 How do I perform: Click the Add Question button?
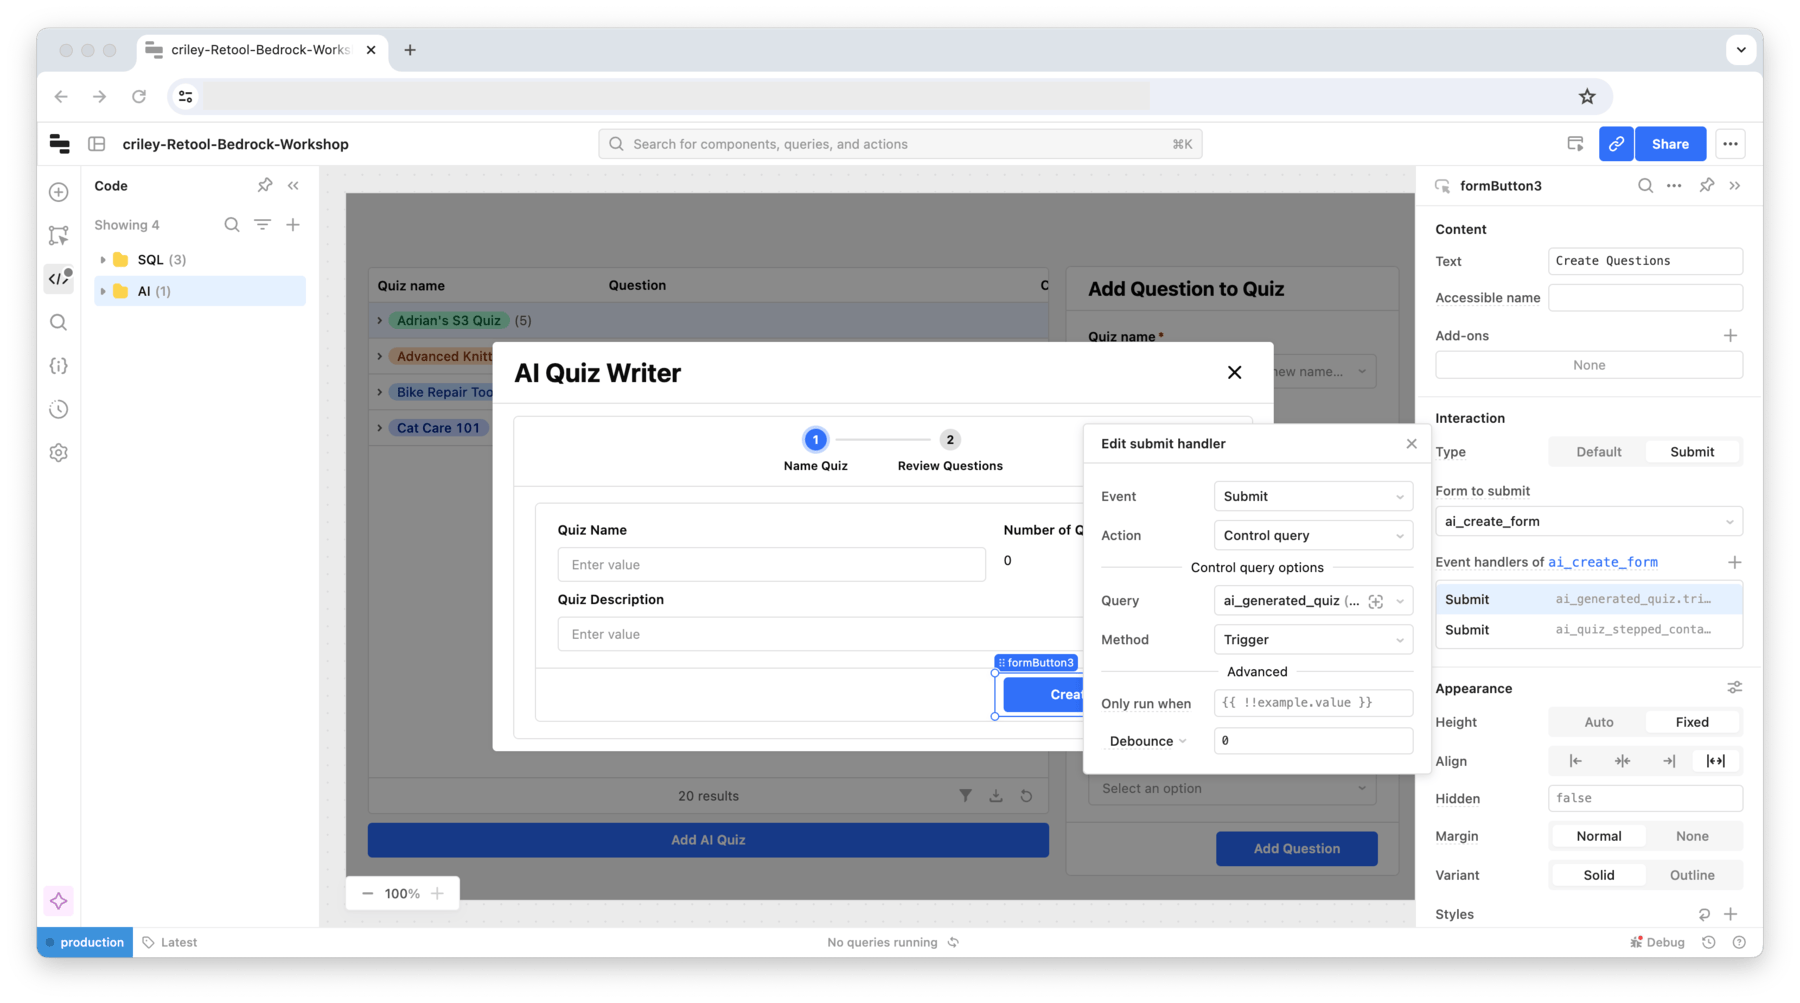point(1296,848)
